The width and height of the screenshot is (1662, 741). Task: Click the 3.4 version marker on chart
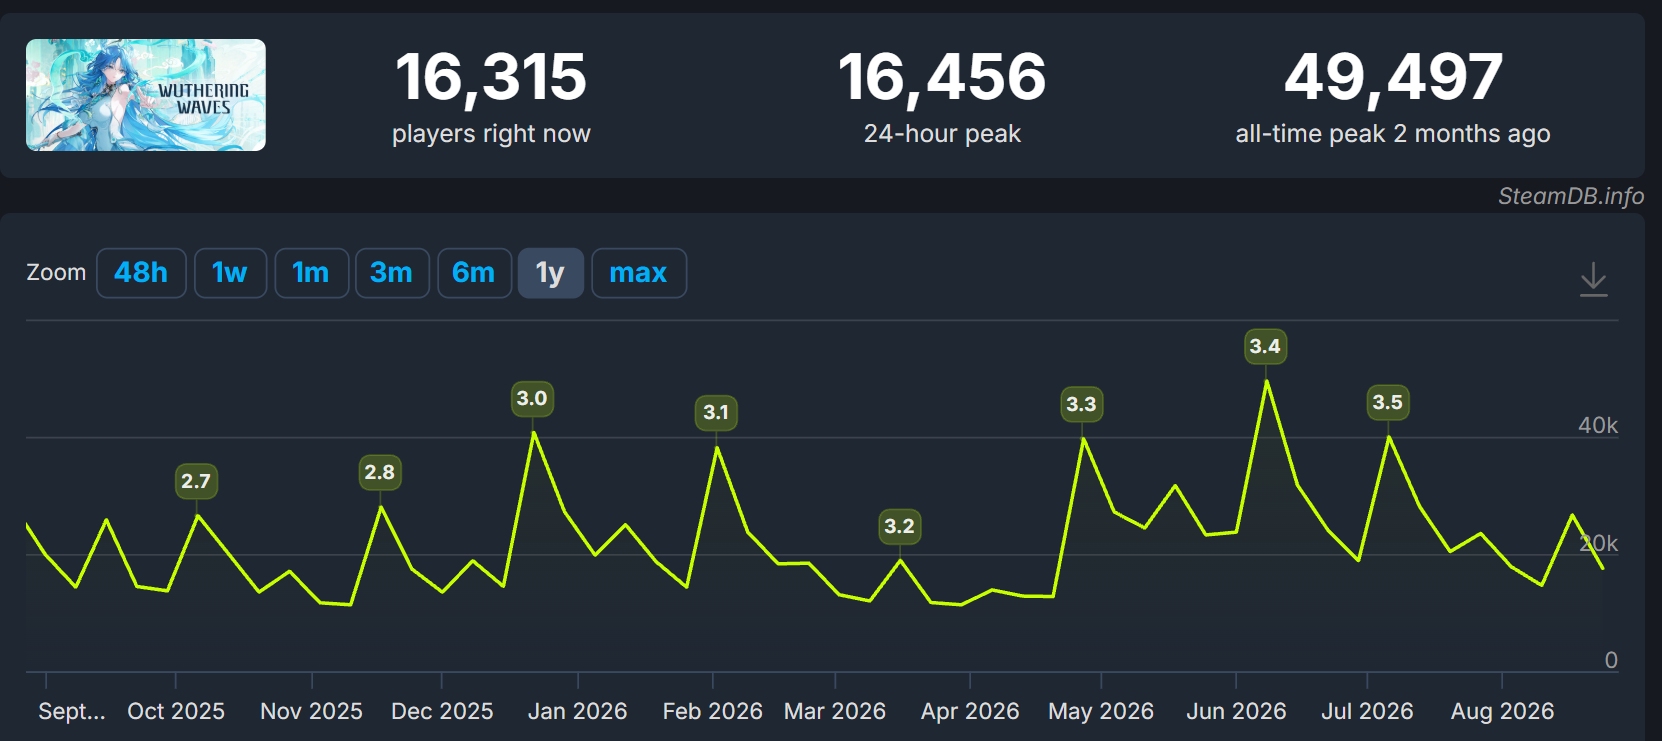[1265, 346]
